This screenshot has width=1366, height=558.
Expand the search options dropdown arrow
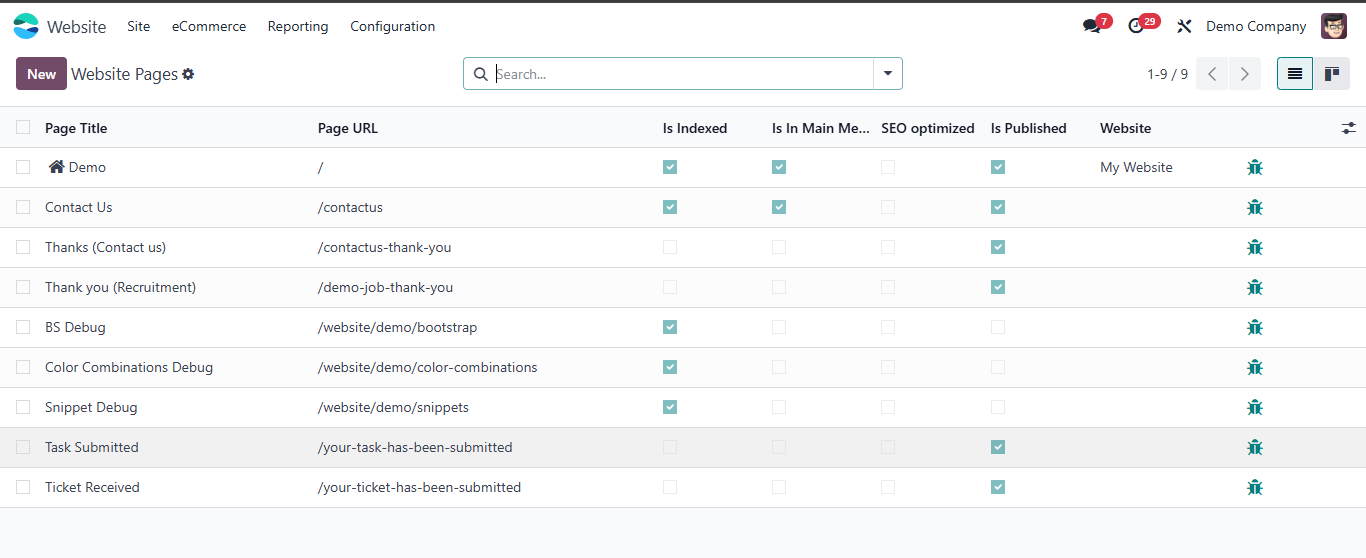coord(888,74)
